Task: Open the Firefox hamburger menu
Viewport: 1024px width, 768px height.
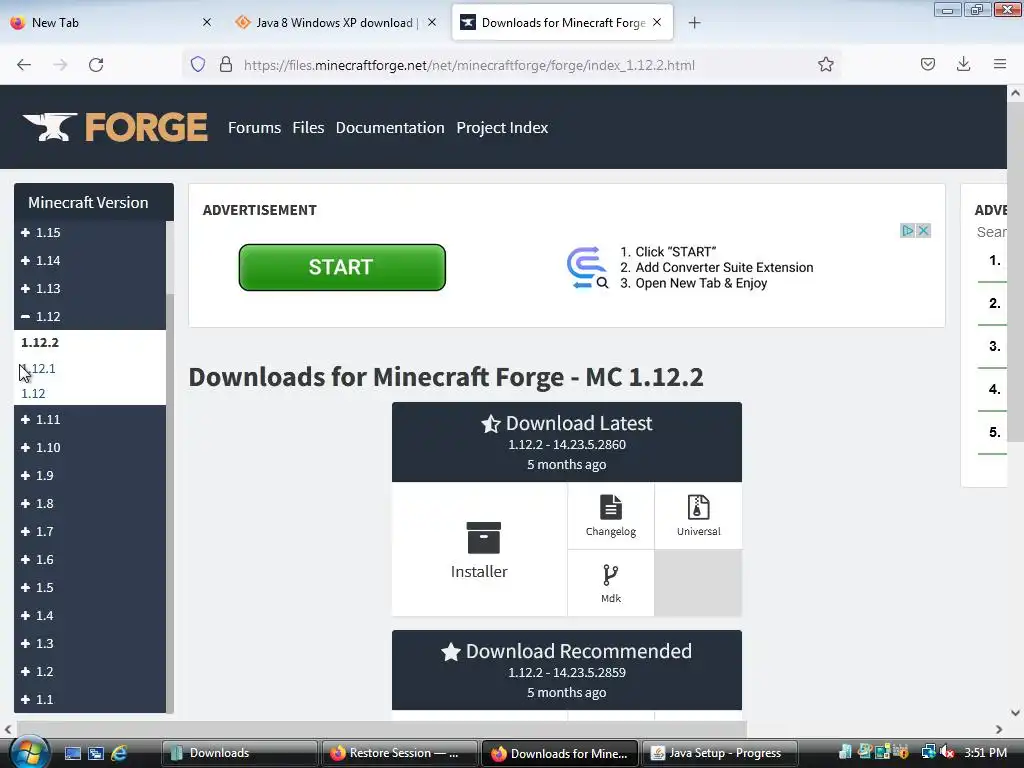Action: click(x=1000, y=64)
